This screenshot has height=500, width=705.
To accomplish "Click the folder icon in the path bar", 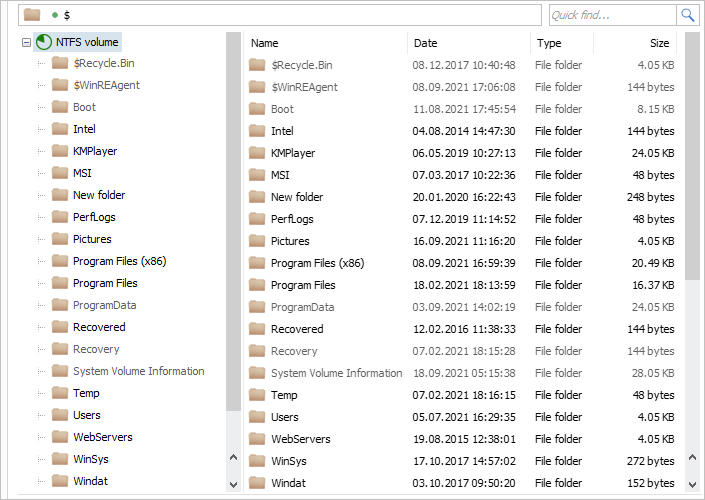I will (x=32, y=15).
